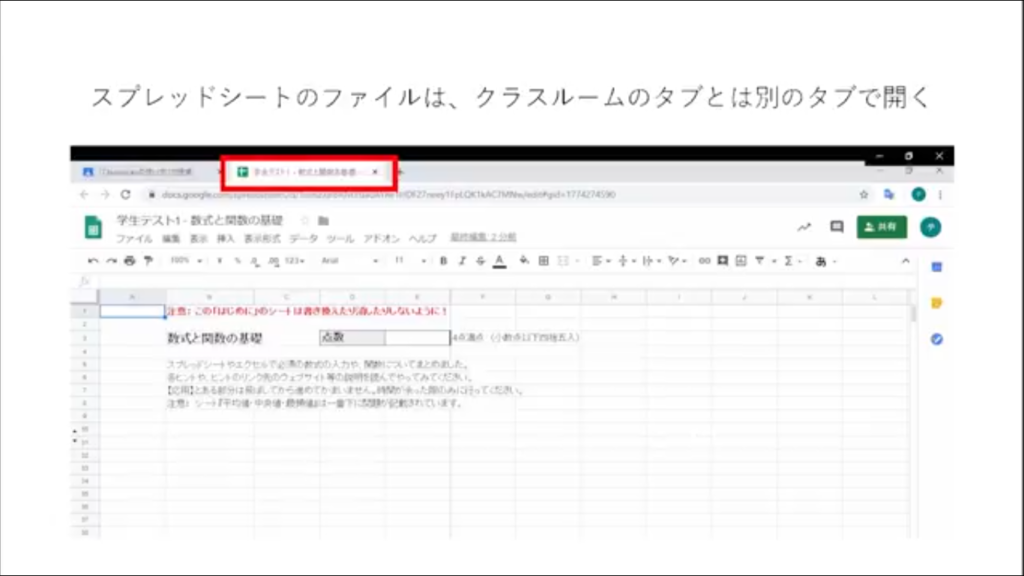Image resolution: width=1024 pixels, height=576 pixels.
Task: Open the アドオン menu
Action: 381,238
